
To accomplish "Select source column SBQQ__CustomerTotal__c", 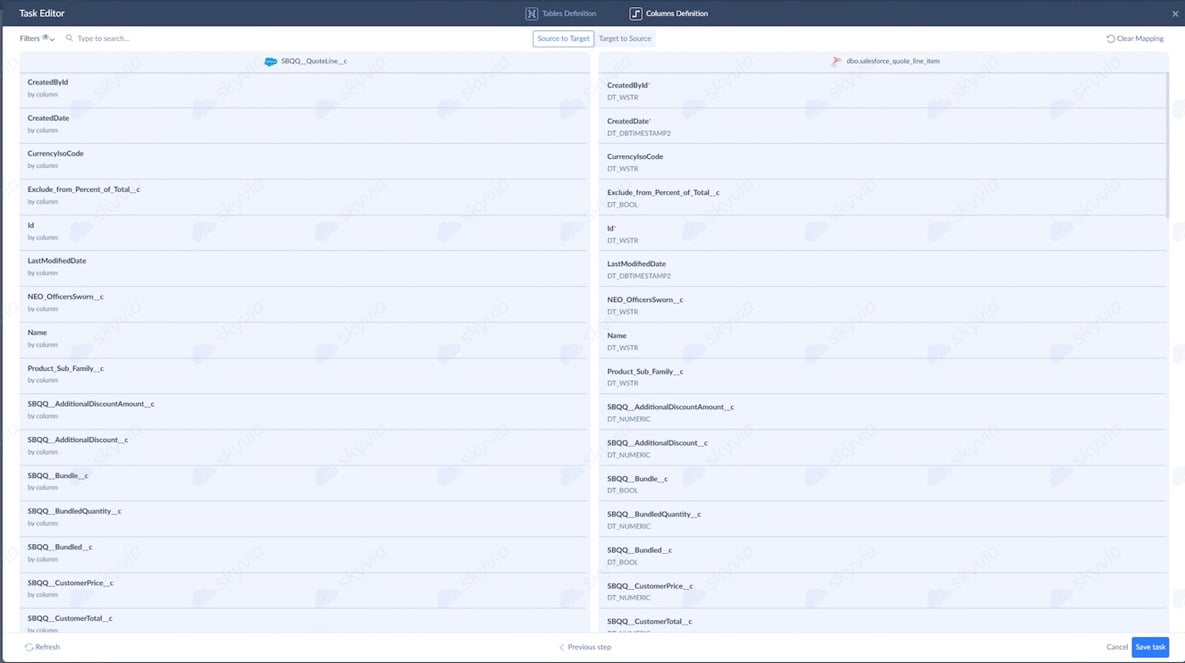I will 304,621.
